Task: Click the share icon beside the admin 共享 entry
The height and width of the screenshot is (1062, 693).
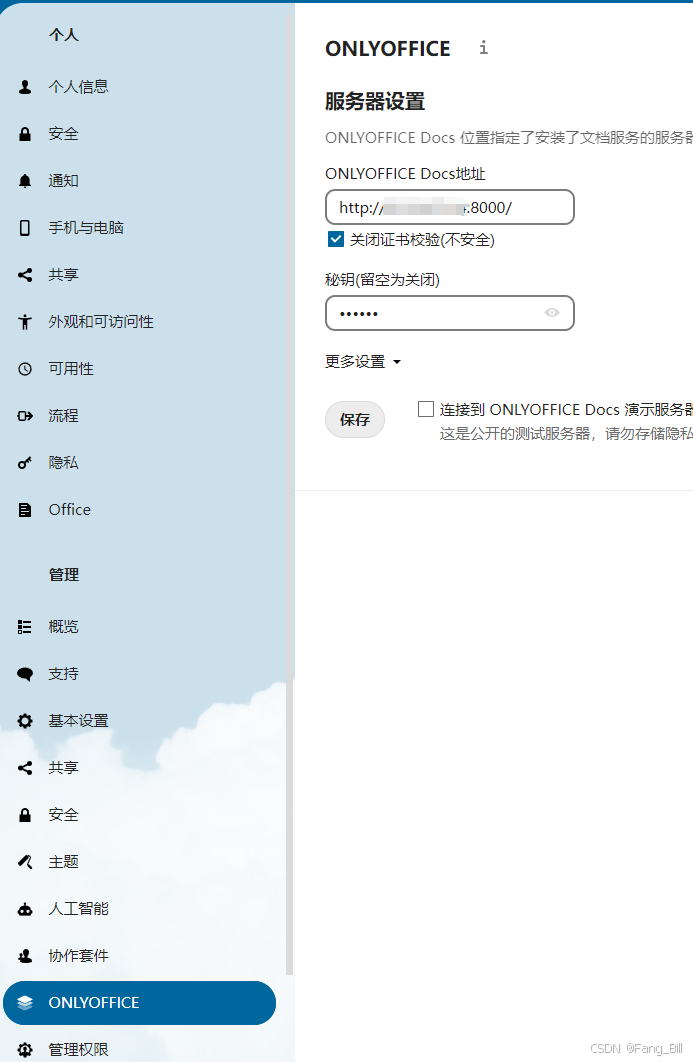Action: click(25, 768)
